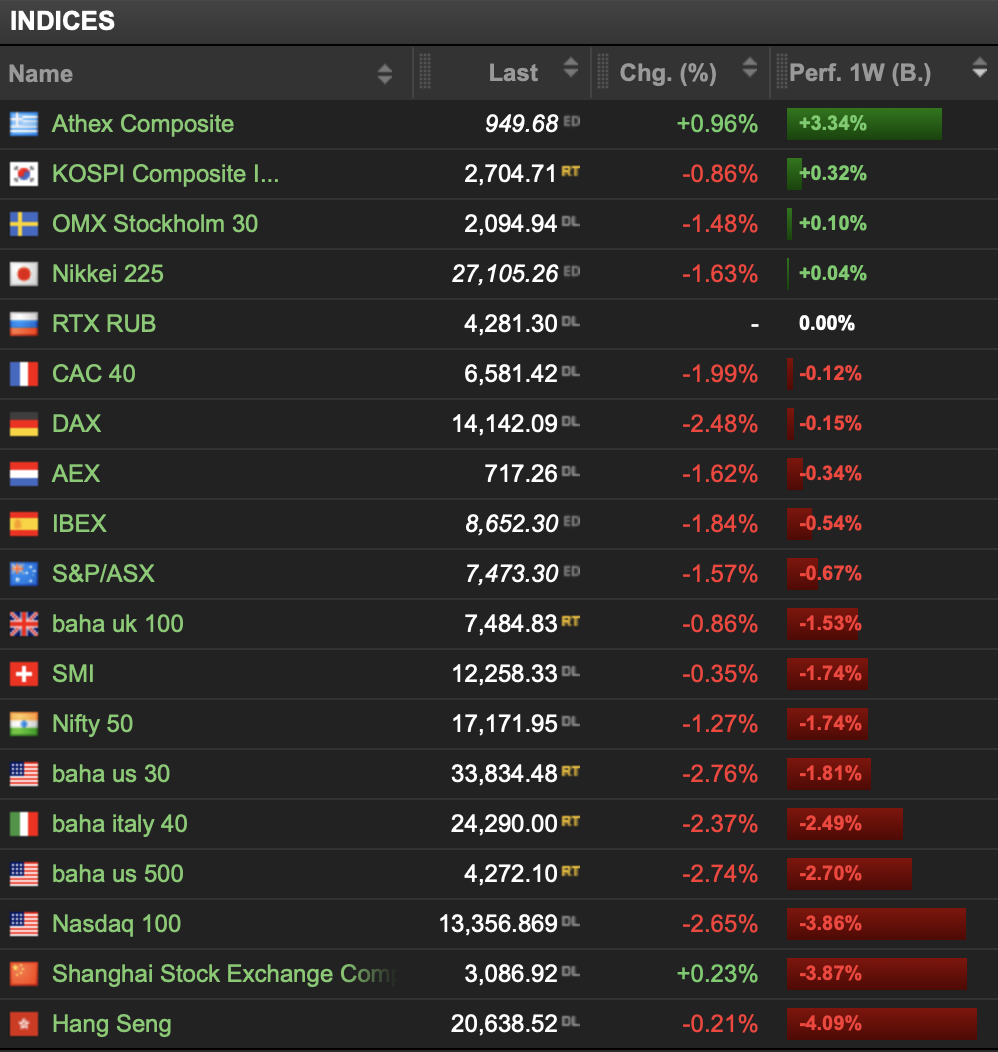
Task: Click the UK flag icon beside baha uk 100
Action: 23,625
